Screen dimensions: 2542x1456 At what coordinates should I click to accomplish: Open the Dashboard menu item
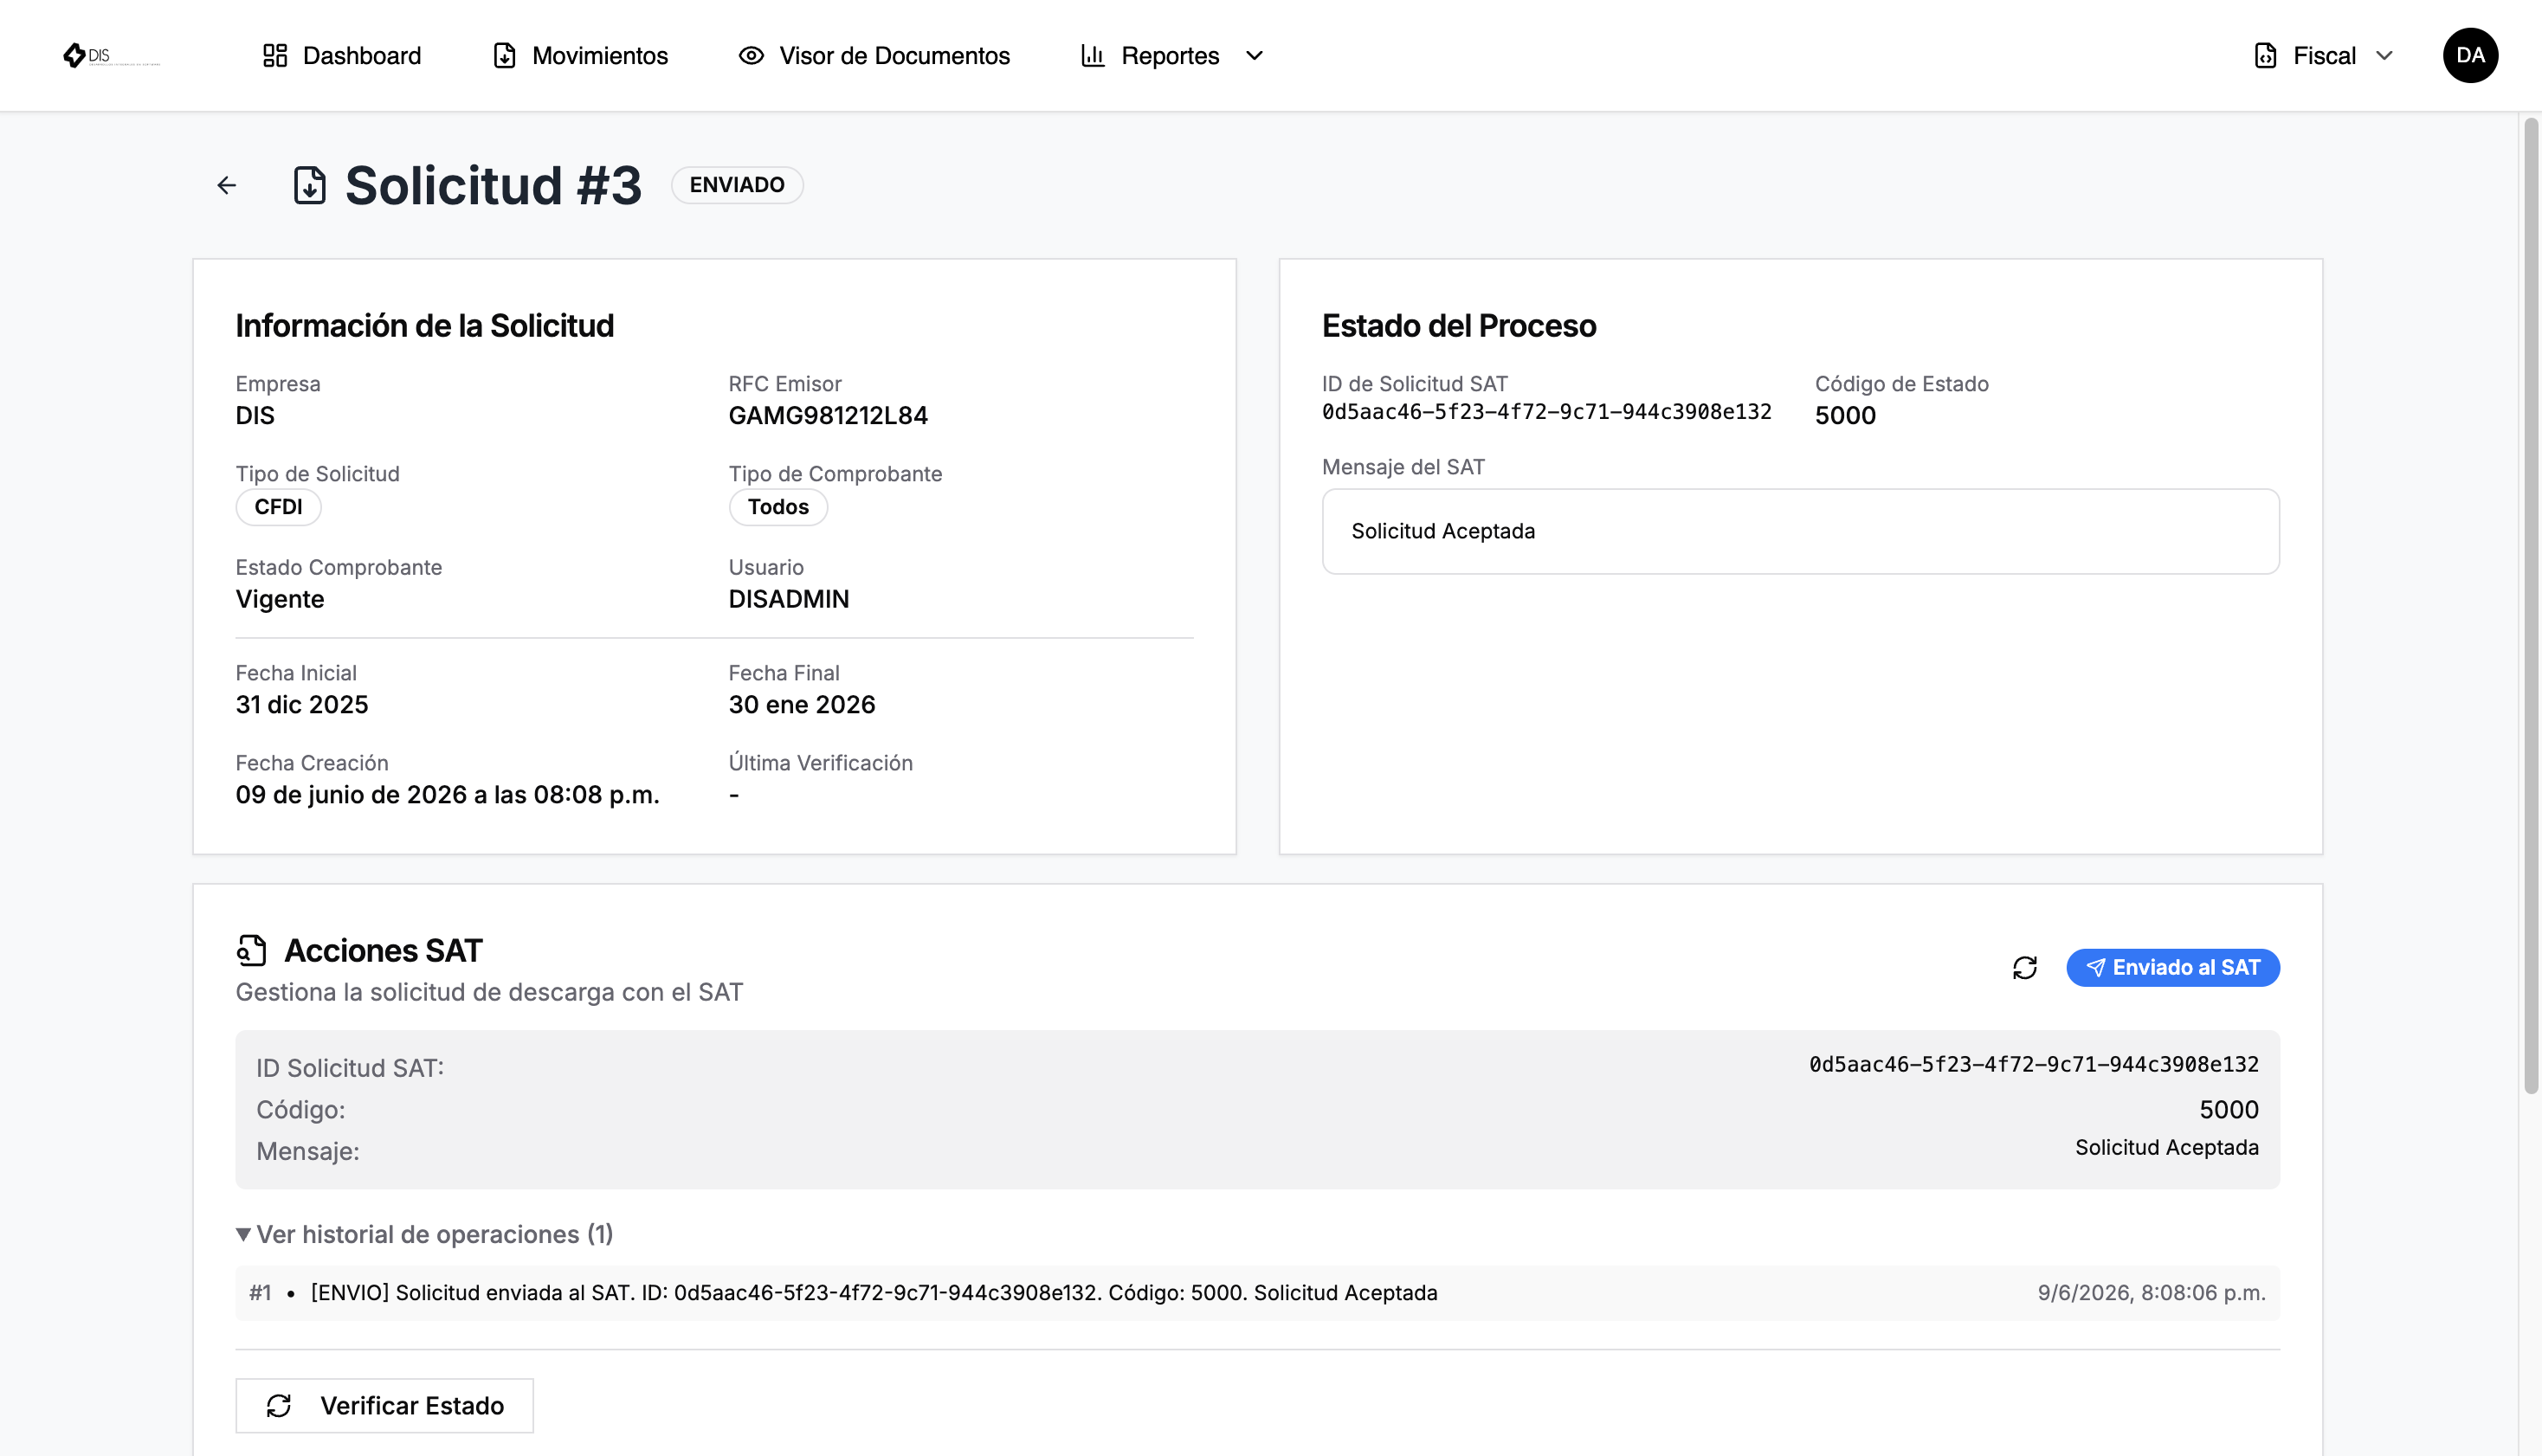(342, 55)
